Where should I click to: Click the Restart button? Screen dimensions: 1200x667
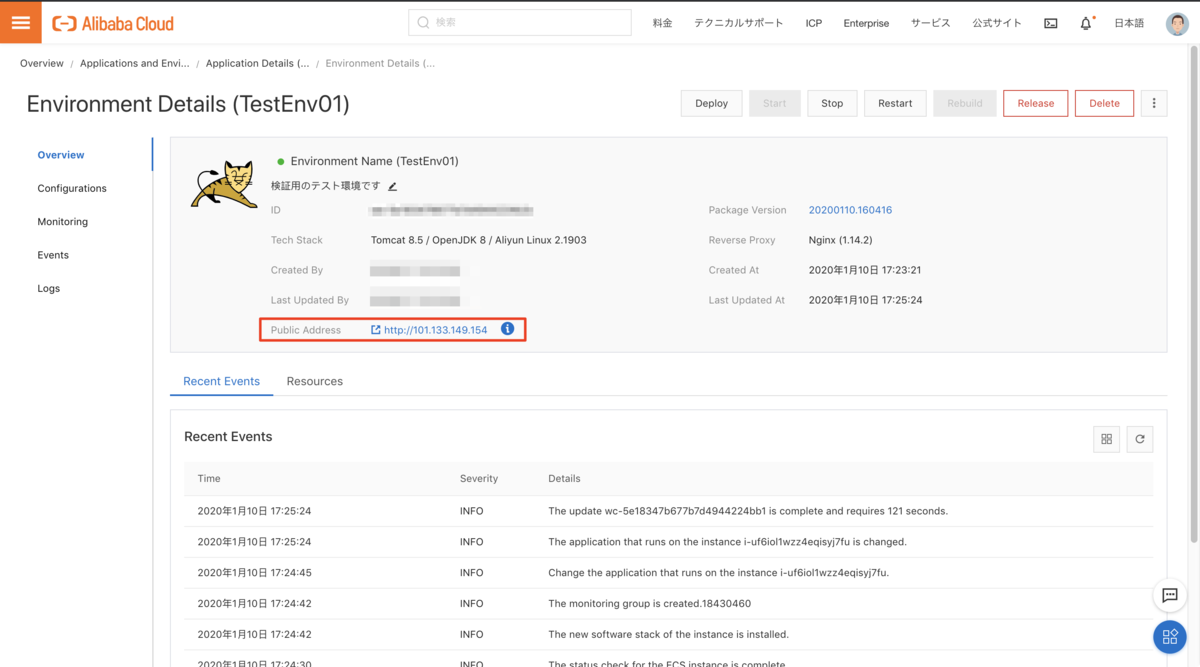[895, 103]
